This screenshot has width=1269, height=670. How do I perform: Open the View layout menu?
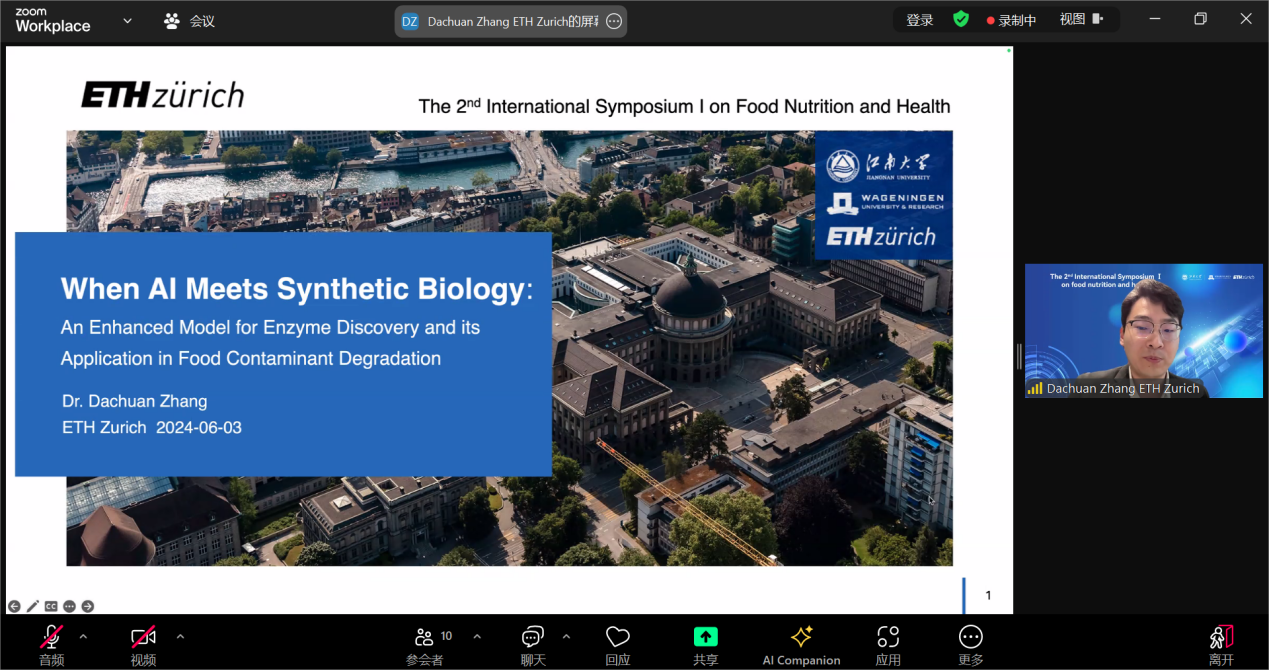pyautogui.click(x=1080, y=19)
